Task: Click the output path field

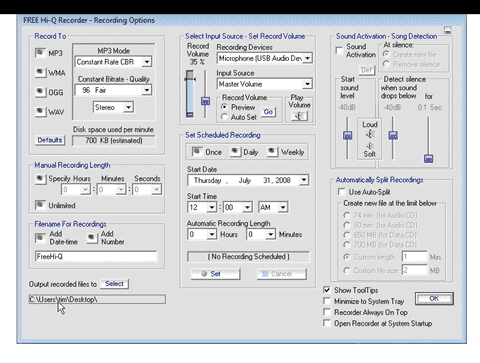Action: pos(97,299)
